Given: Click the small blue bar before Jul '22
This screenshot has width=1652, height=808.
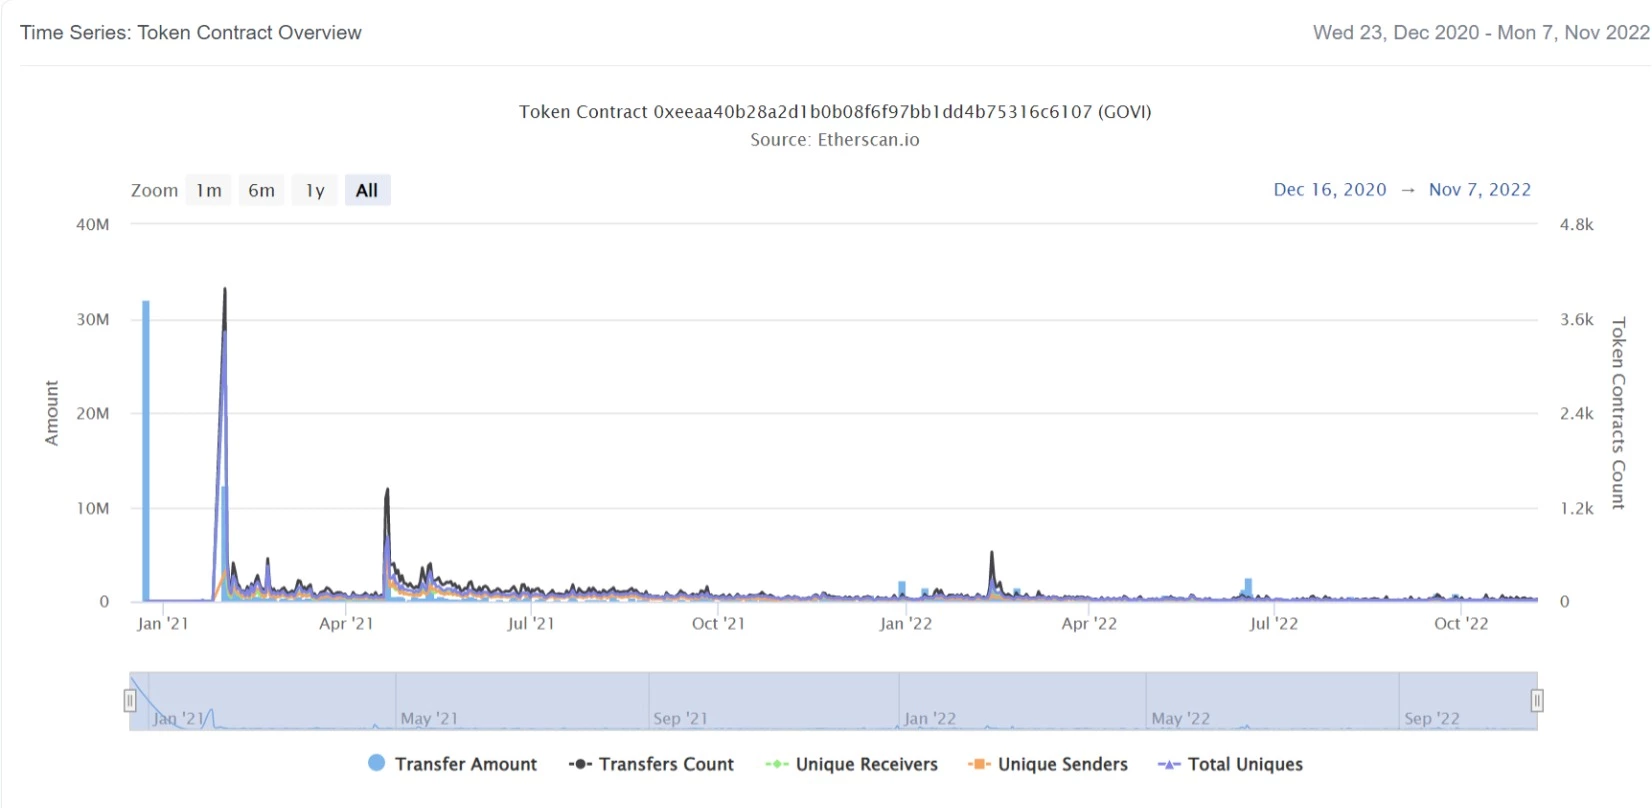Looking at the screenshot, I should point(1248,588).
